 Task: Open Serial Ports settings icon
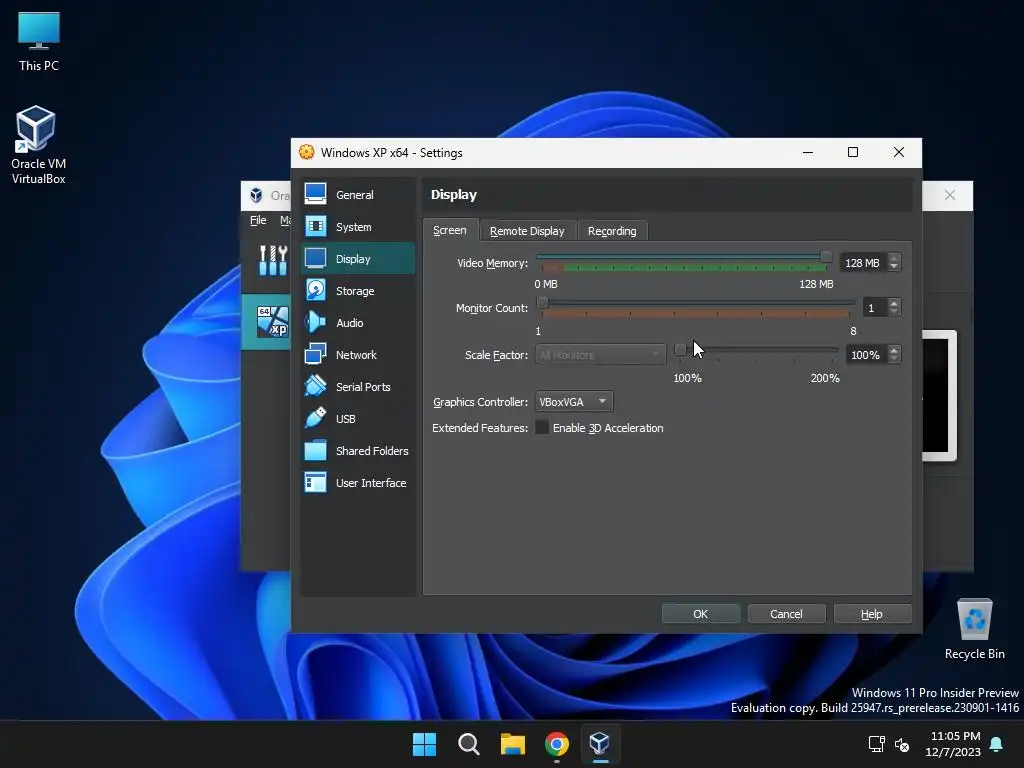315,386
